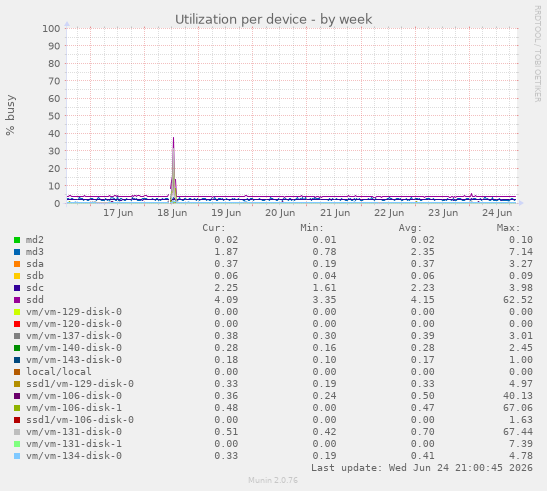Click the sda device label
This screenshot has width=547, height=491.
(x=35, y=264)
